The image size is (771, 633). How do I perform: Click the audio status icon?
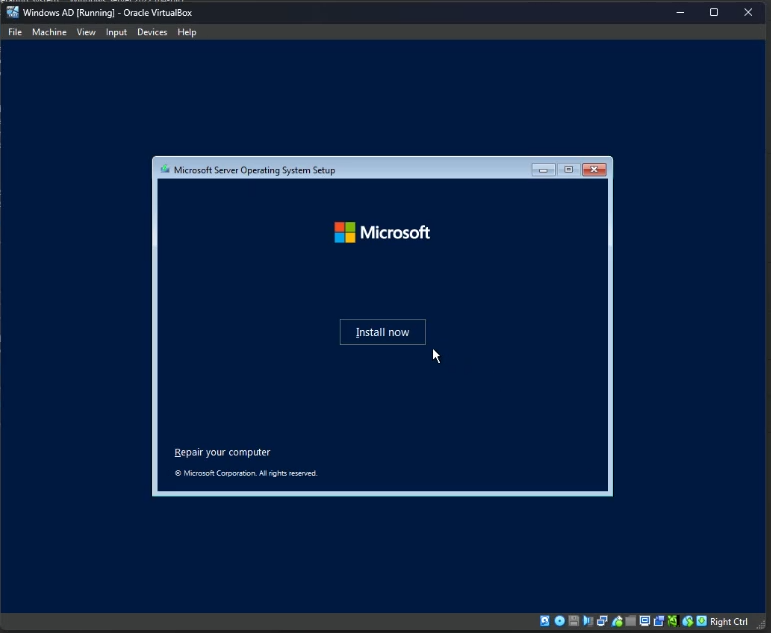[x=588, y=621]
